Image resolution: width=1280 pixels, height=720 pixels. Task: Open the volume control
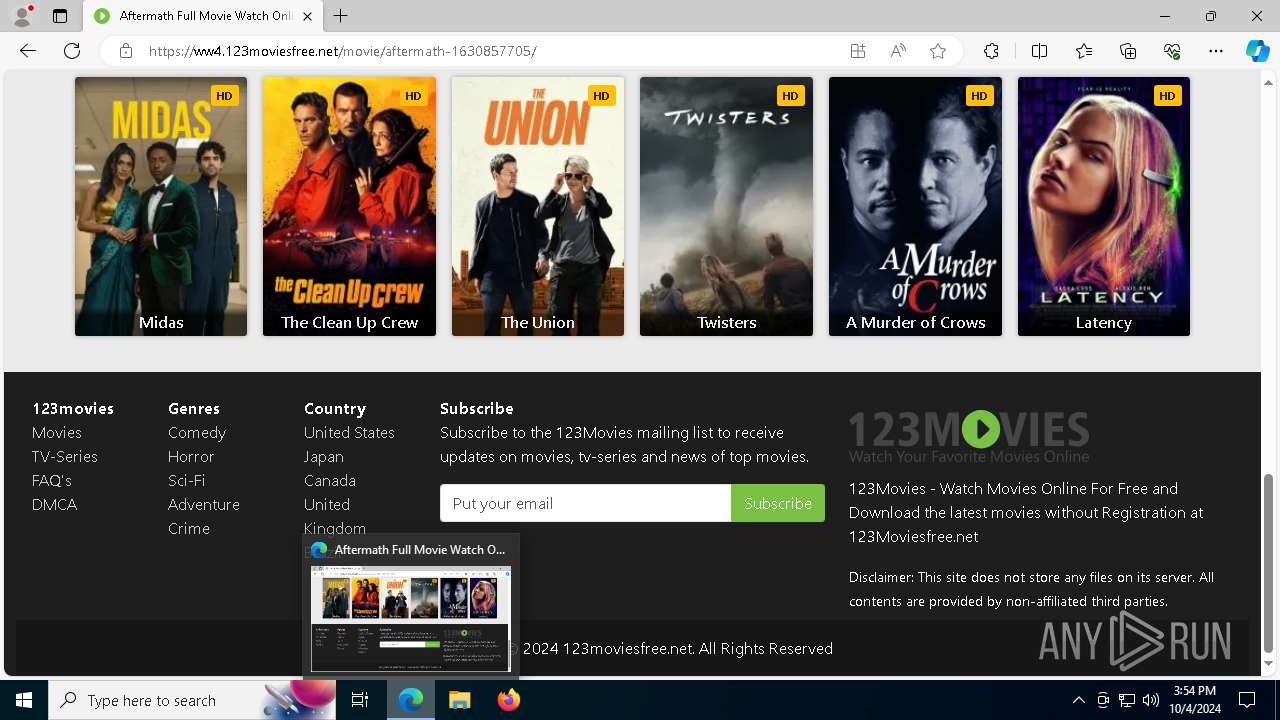tap(1151, 700)
